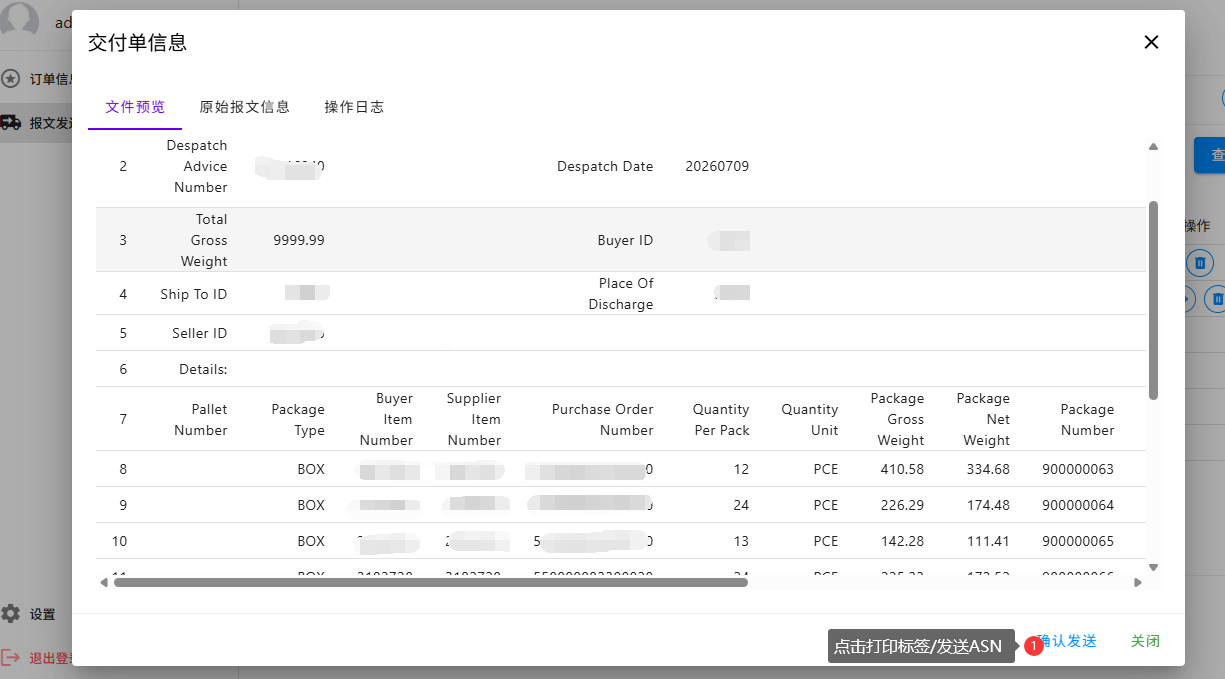Click package number 900000063
Screen dimensions: 1225x679
(x=1078, y=469)
